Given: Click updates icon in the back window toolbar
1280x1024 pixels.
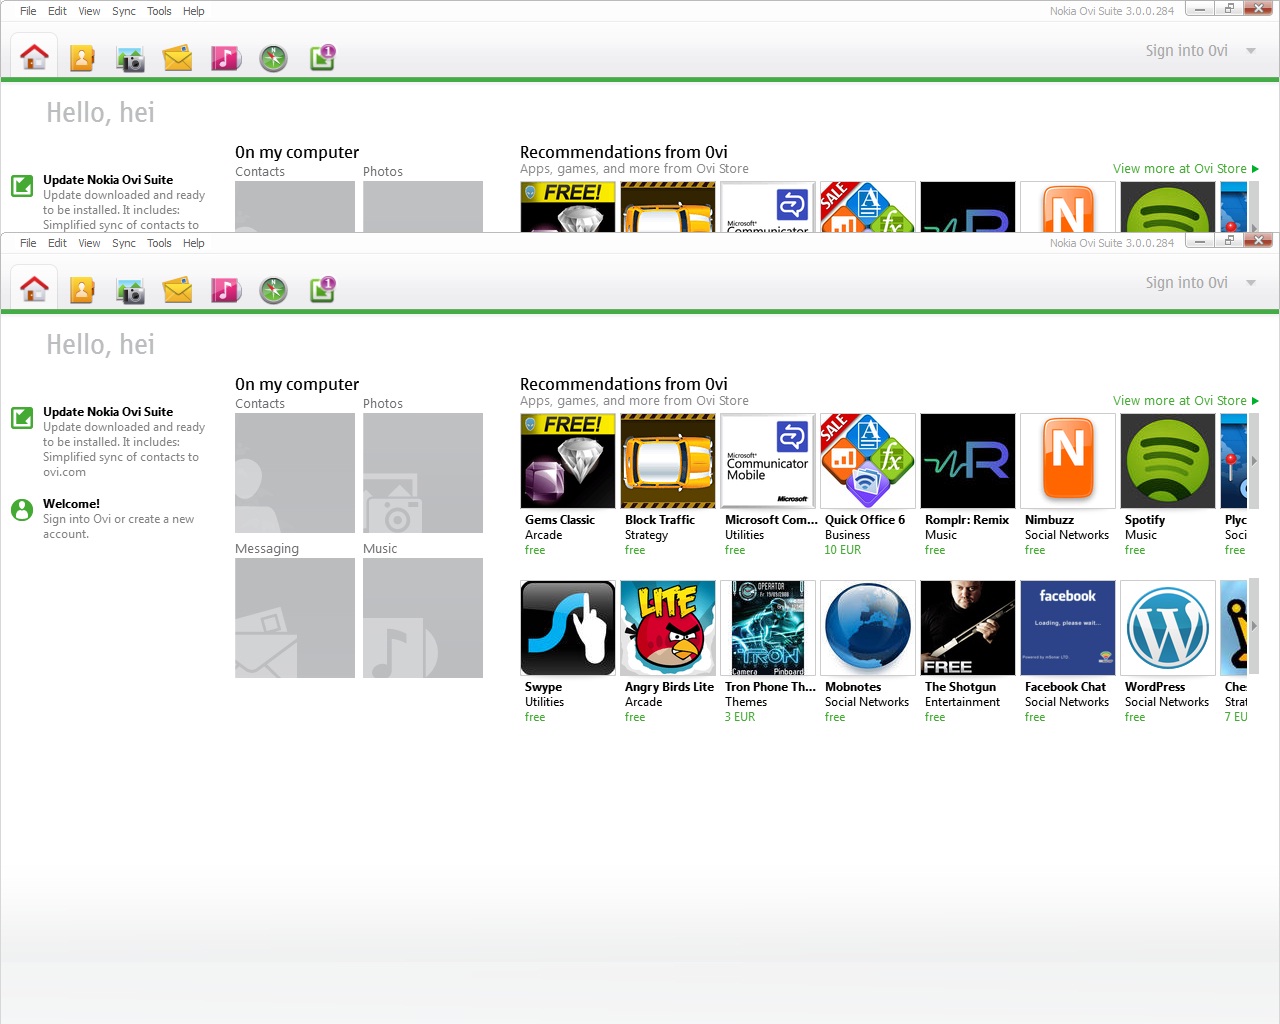Looking at the screenshot, I should 322,57.
